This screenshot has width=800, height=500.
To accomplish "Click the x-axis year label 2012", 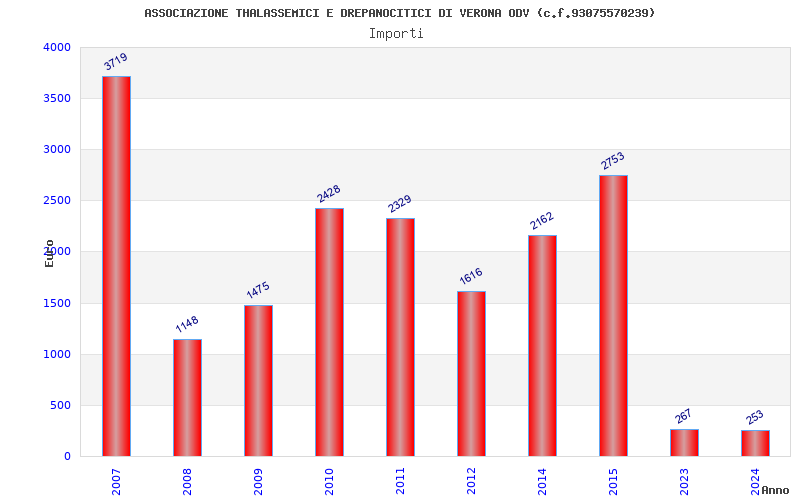I will 470,482.
